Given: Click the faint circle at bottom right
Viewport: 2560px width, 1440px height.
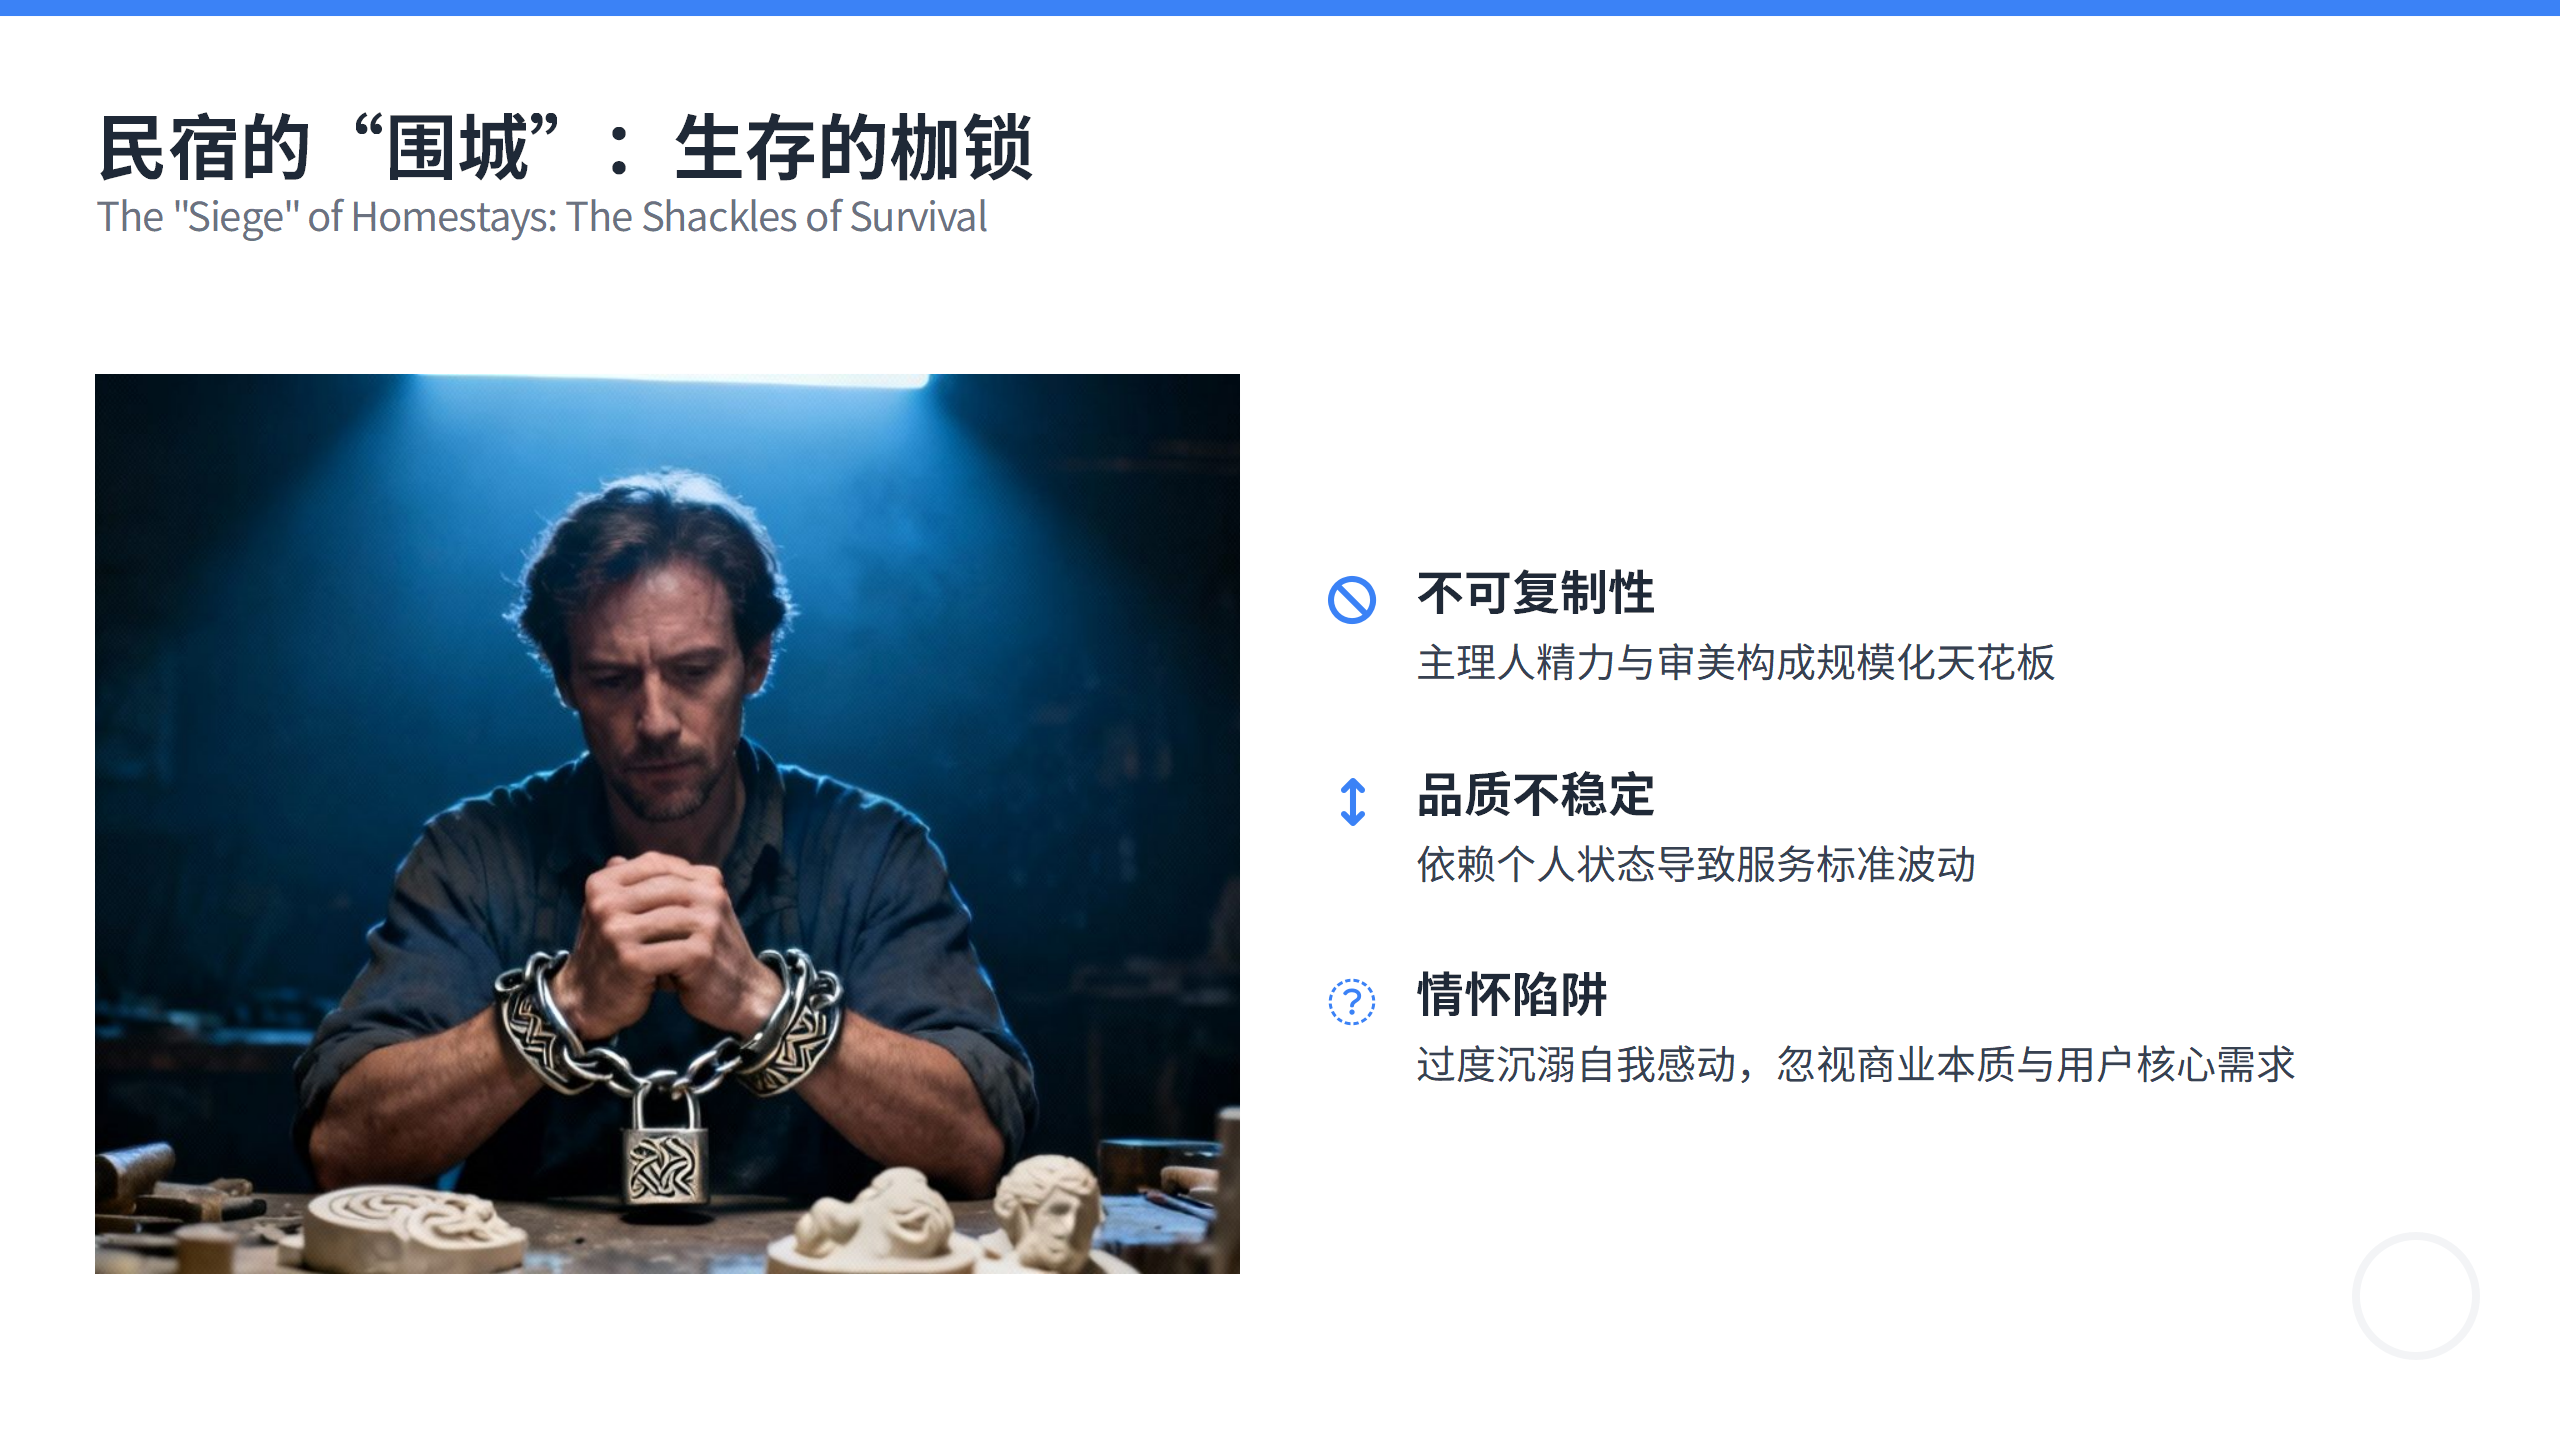Looking at the screenshot, I should click(x=2415, y=1296).
